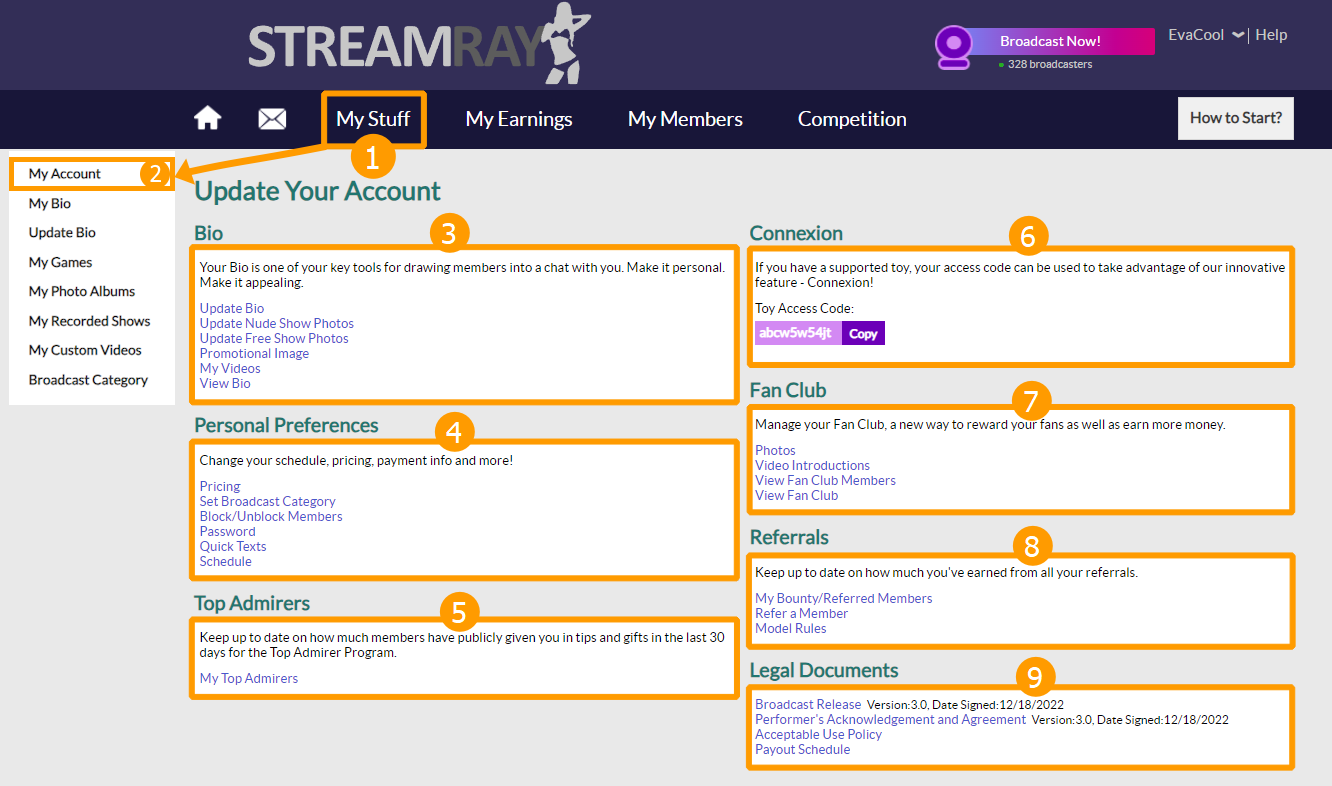Select My Photo Albums in sidebar

coord(82,291)
